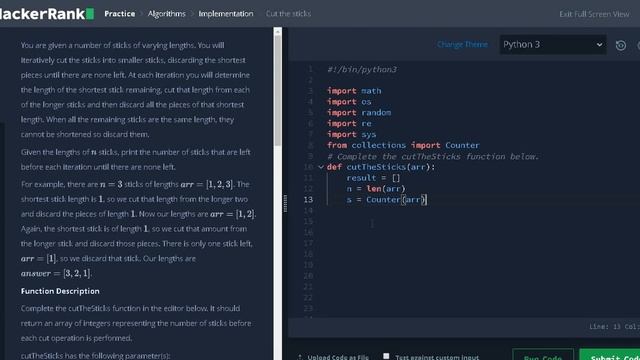Click the 'import sys' line
The image size is (640, 360).
(351, 134)
